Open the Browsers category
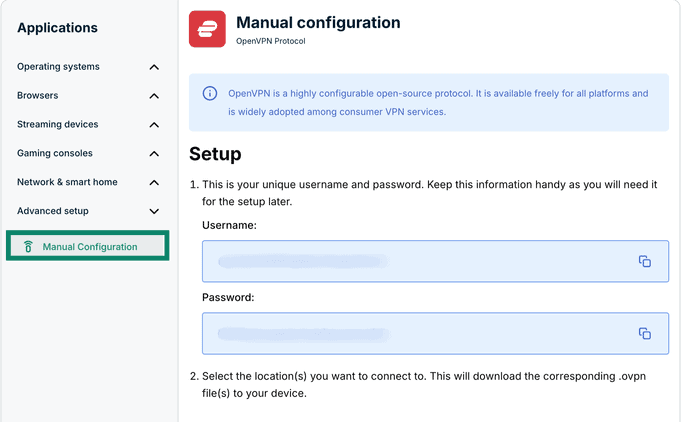The height and width of the screenshot is (422, 700). click(x=38, y=96)
